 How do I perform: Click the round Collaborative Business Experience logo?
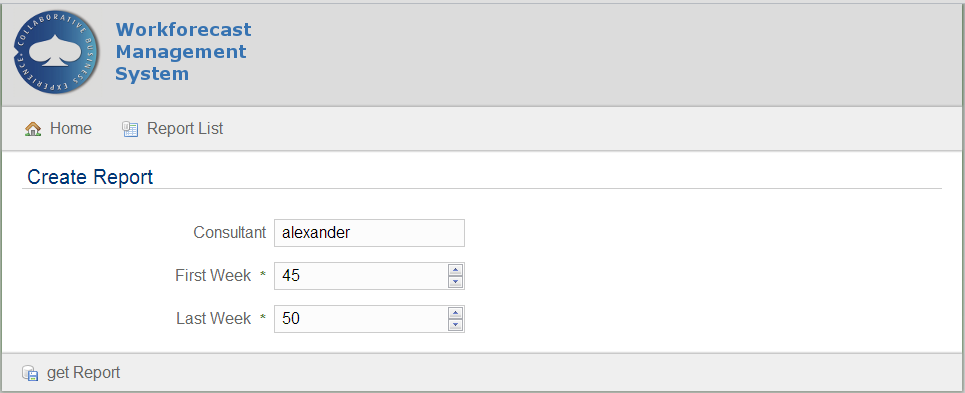(56, 52)
